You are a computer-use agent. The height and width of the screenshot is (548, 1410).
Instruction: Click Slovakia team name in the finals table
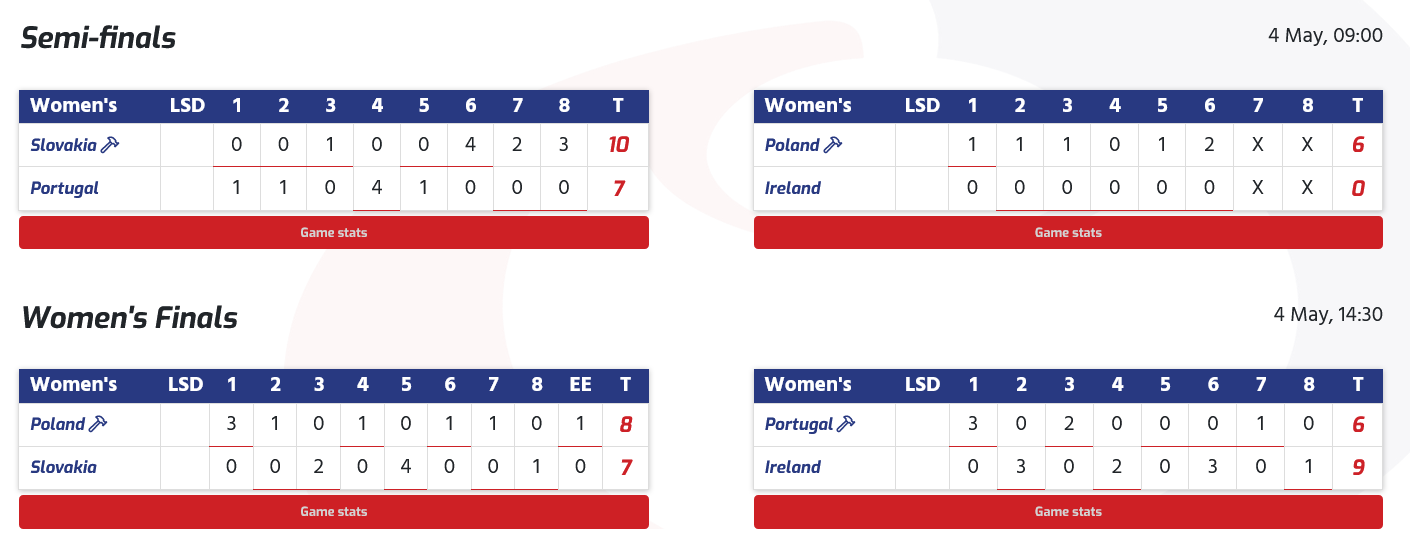tap(64, 467)
